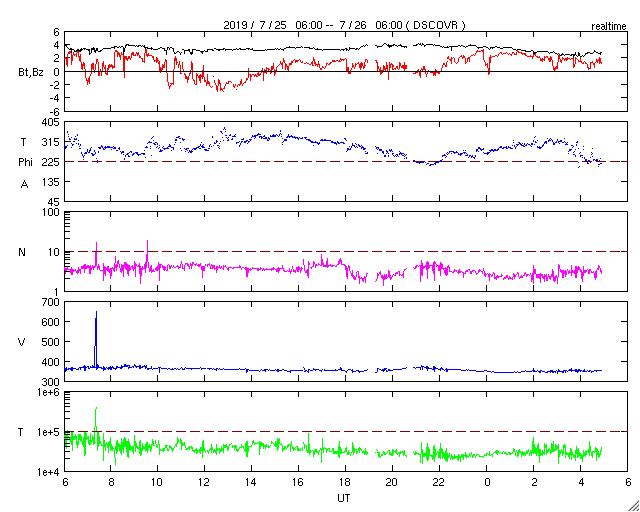Viewport: 640px width, 512px height.
Task: Click the 8 hour label on UT axis
Action: coord(110,483)
